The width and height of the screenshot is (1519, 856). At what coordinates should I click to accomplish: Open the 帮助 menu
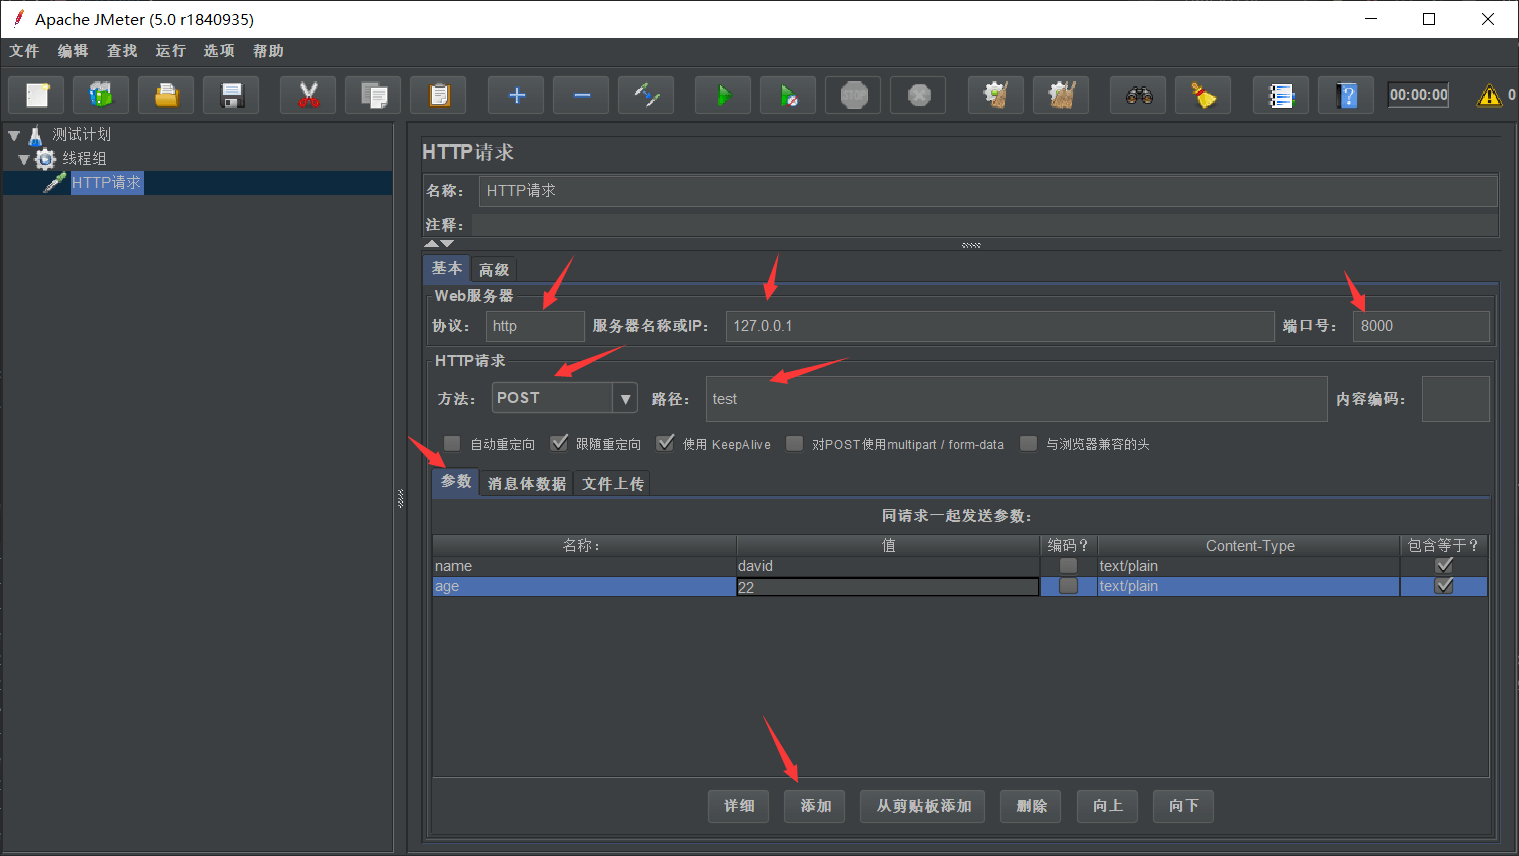pos(268,51)
